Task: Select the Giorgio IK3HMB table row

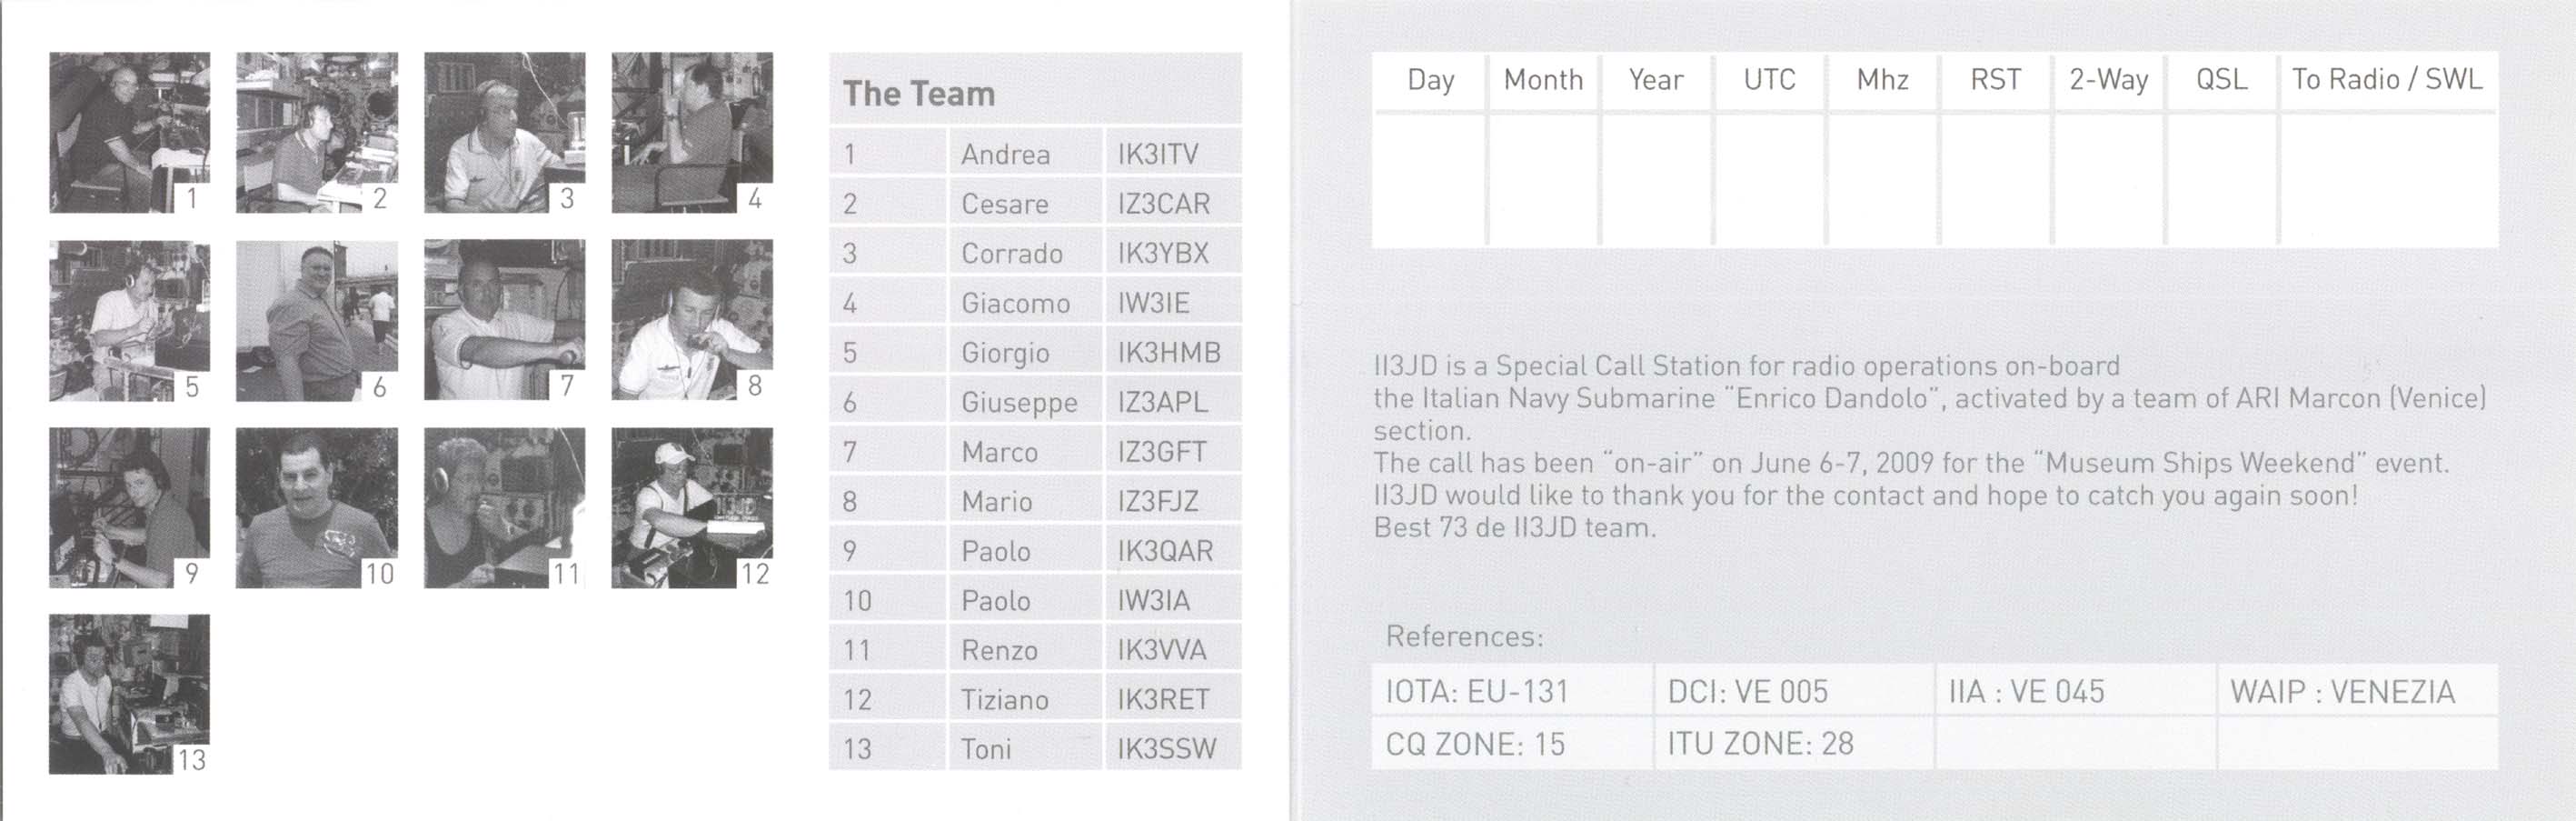Action: (x=1035, y=352)
